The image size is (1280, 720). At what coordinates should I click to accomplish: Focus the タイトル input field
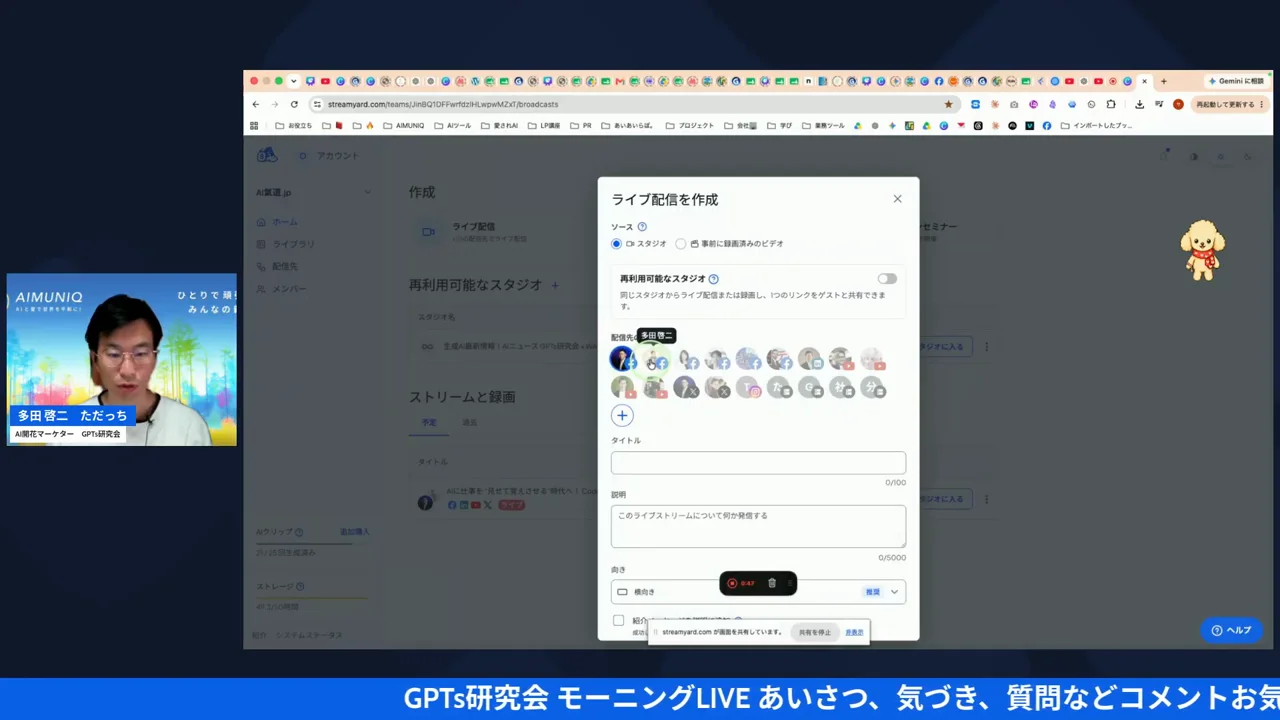(758, 462)
